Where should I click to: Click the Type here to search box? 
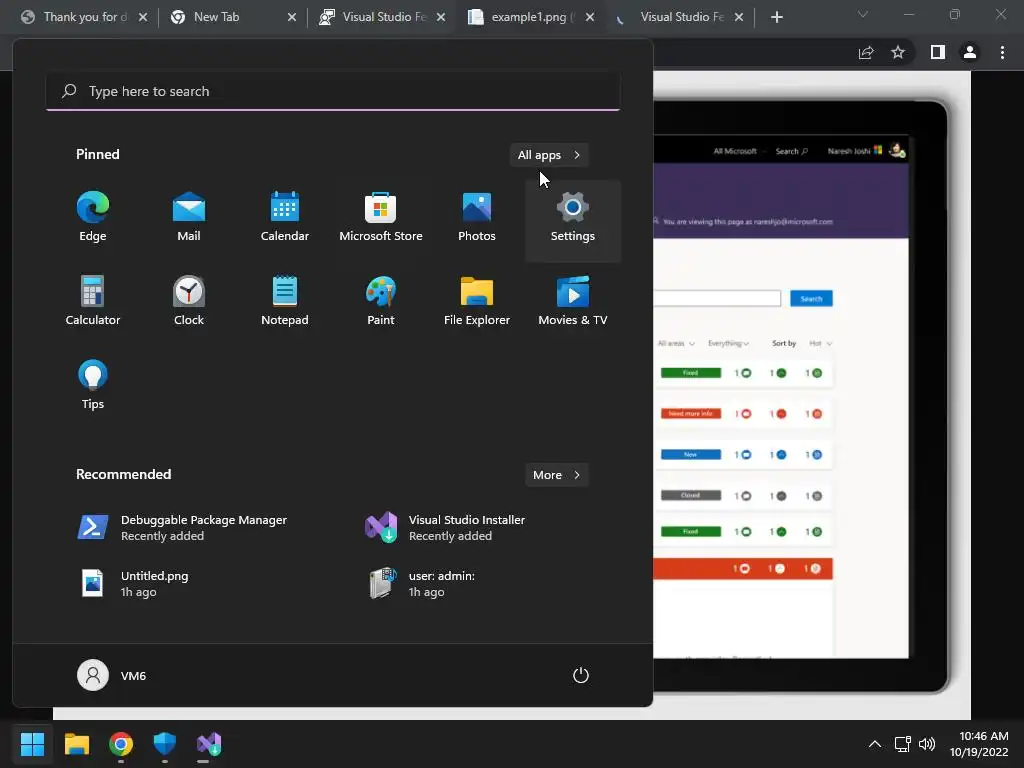[333, 91]
